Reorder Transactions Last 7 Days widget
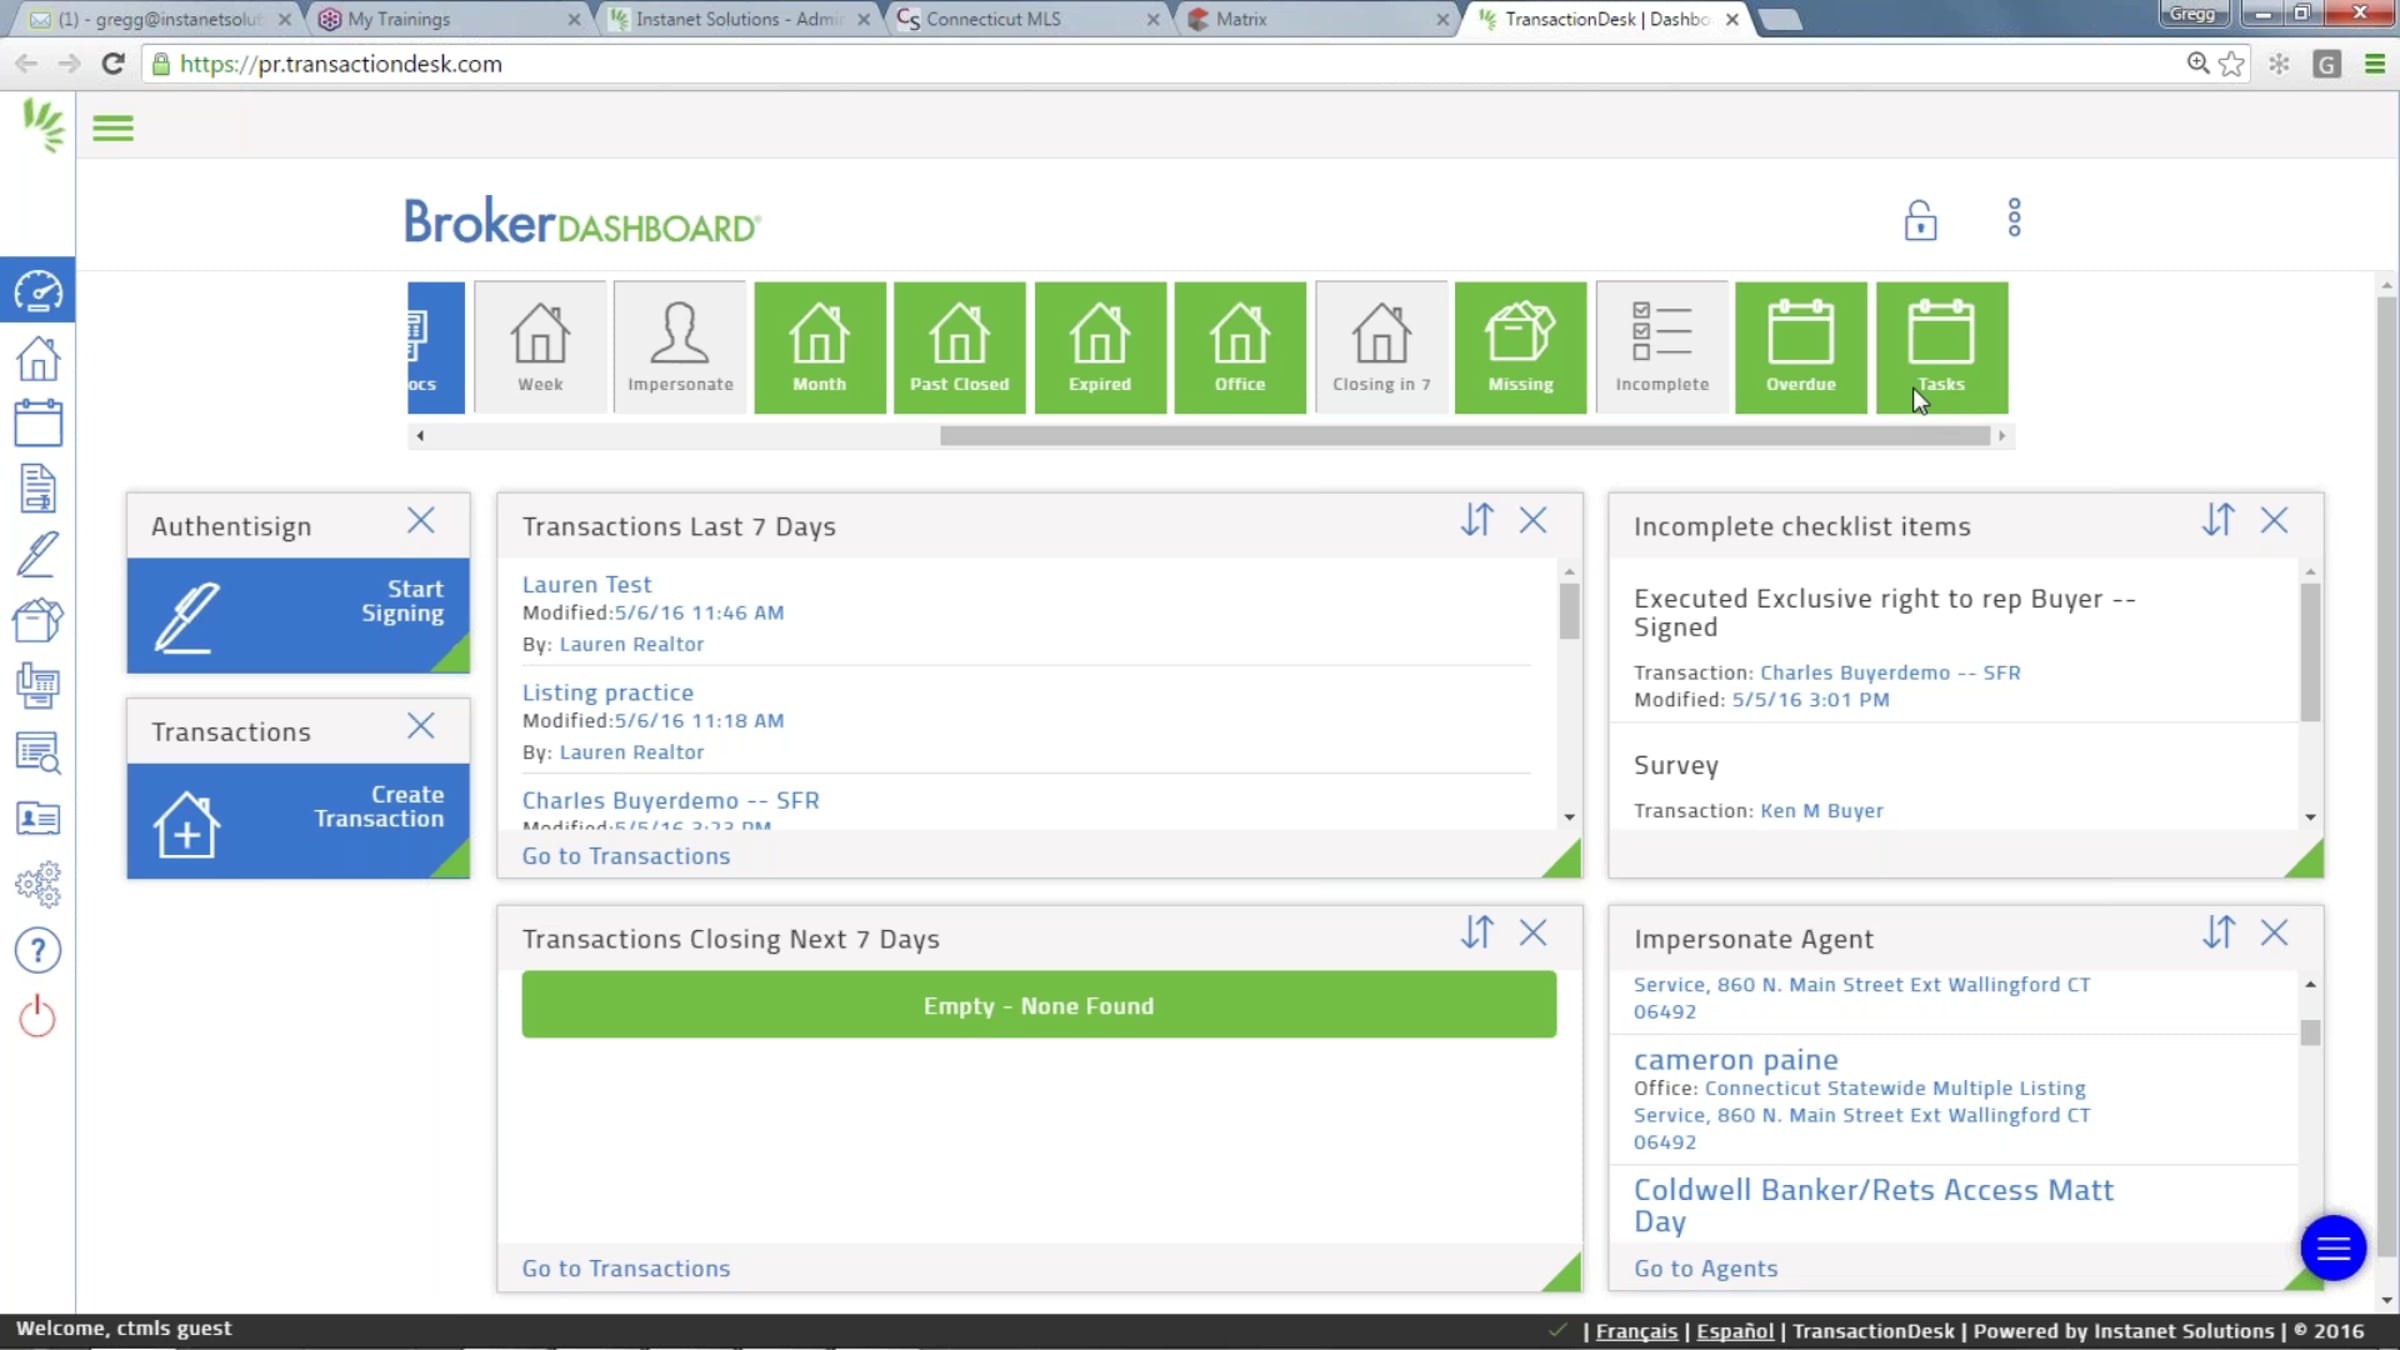Image resolution: width=2400 pixels, height=1350 pixels. click(1477, 520)
